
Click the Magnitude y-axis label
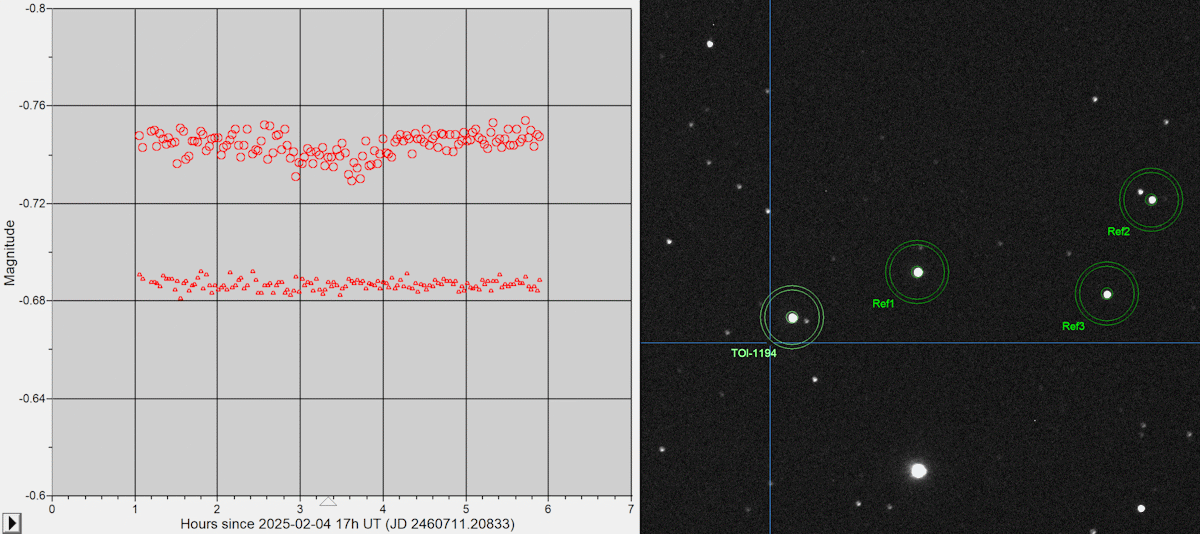[x=10, y=254]
